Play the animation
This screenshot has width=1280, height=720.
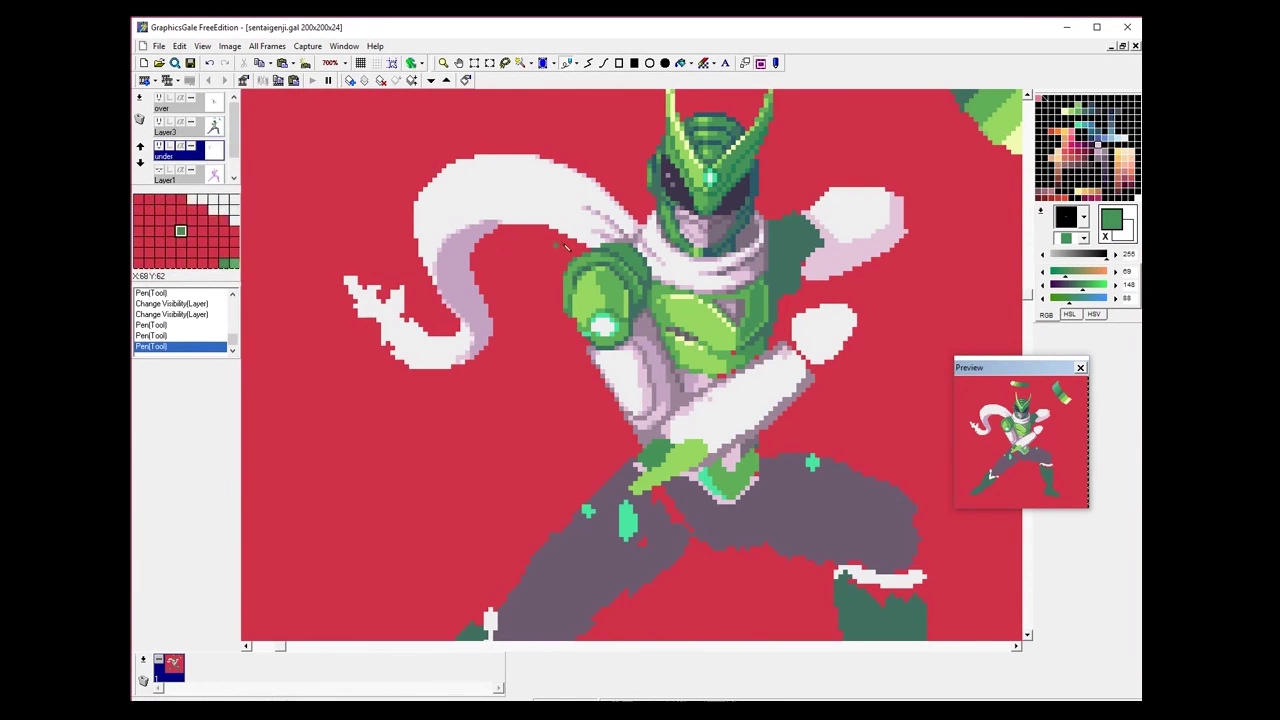[x=313, y=80]
